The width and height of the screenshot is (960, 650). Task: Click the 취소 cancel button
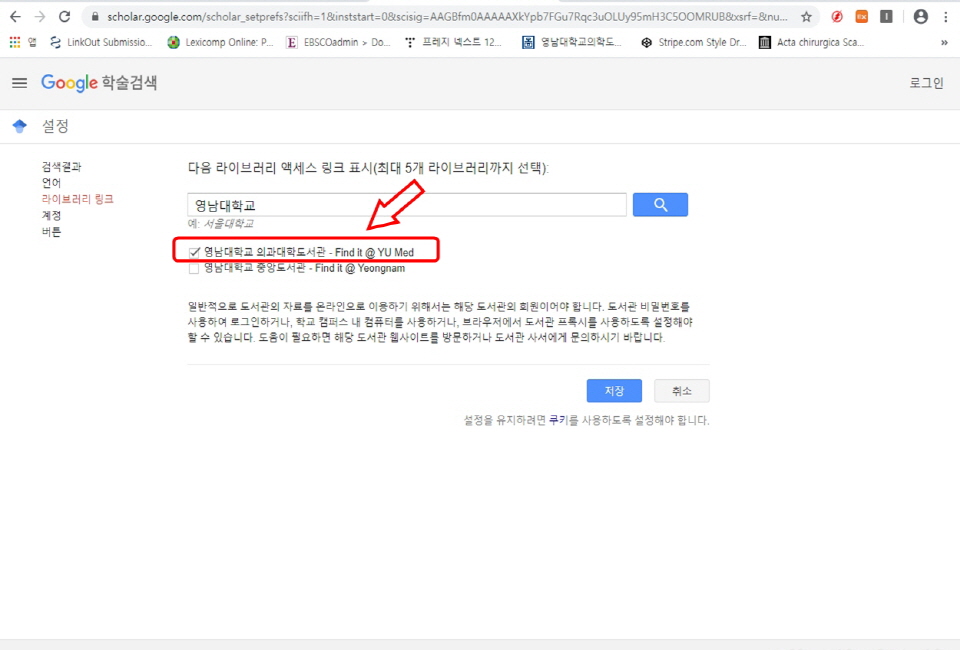click(681, 390)
